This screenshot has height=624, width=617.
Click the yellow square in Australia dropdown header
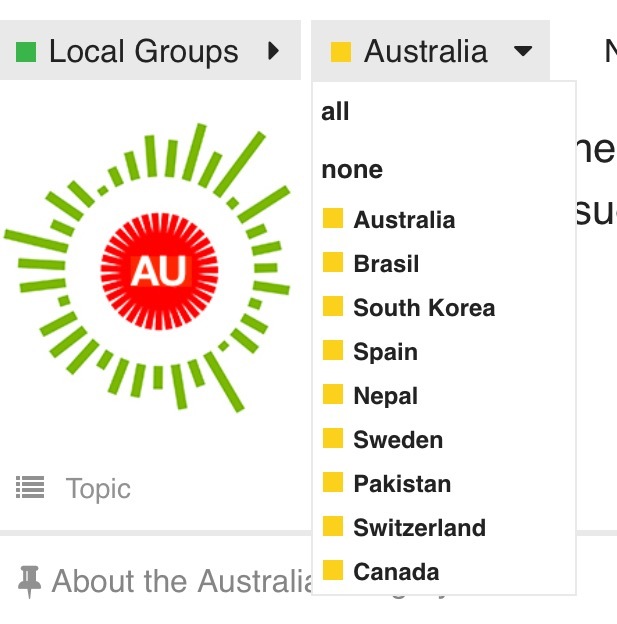[x=340, y=51]
